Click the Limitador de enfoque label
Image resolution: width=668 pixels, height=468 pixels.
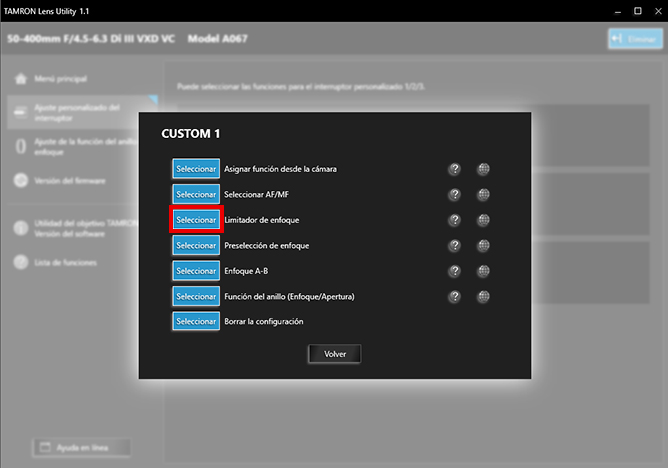(x=262, y=220)
